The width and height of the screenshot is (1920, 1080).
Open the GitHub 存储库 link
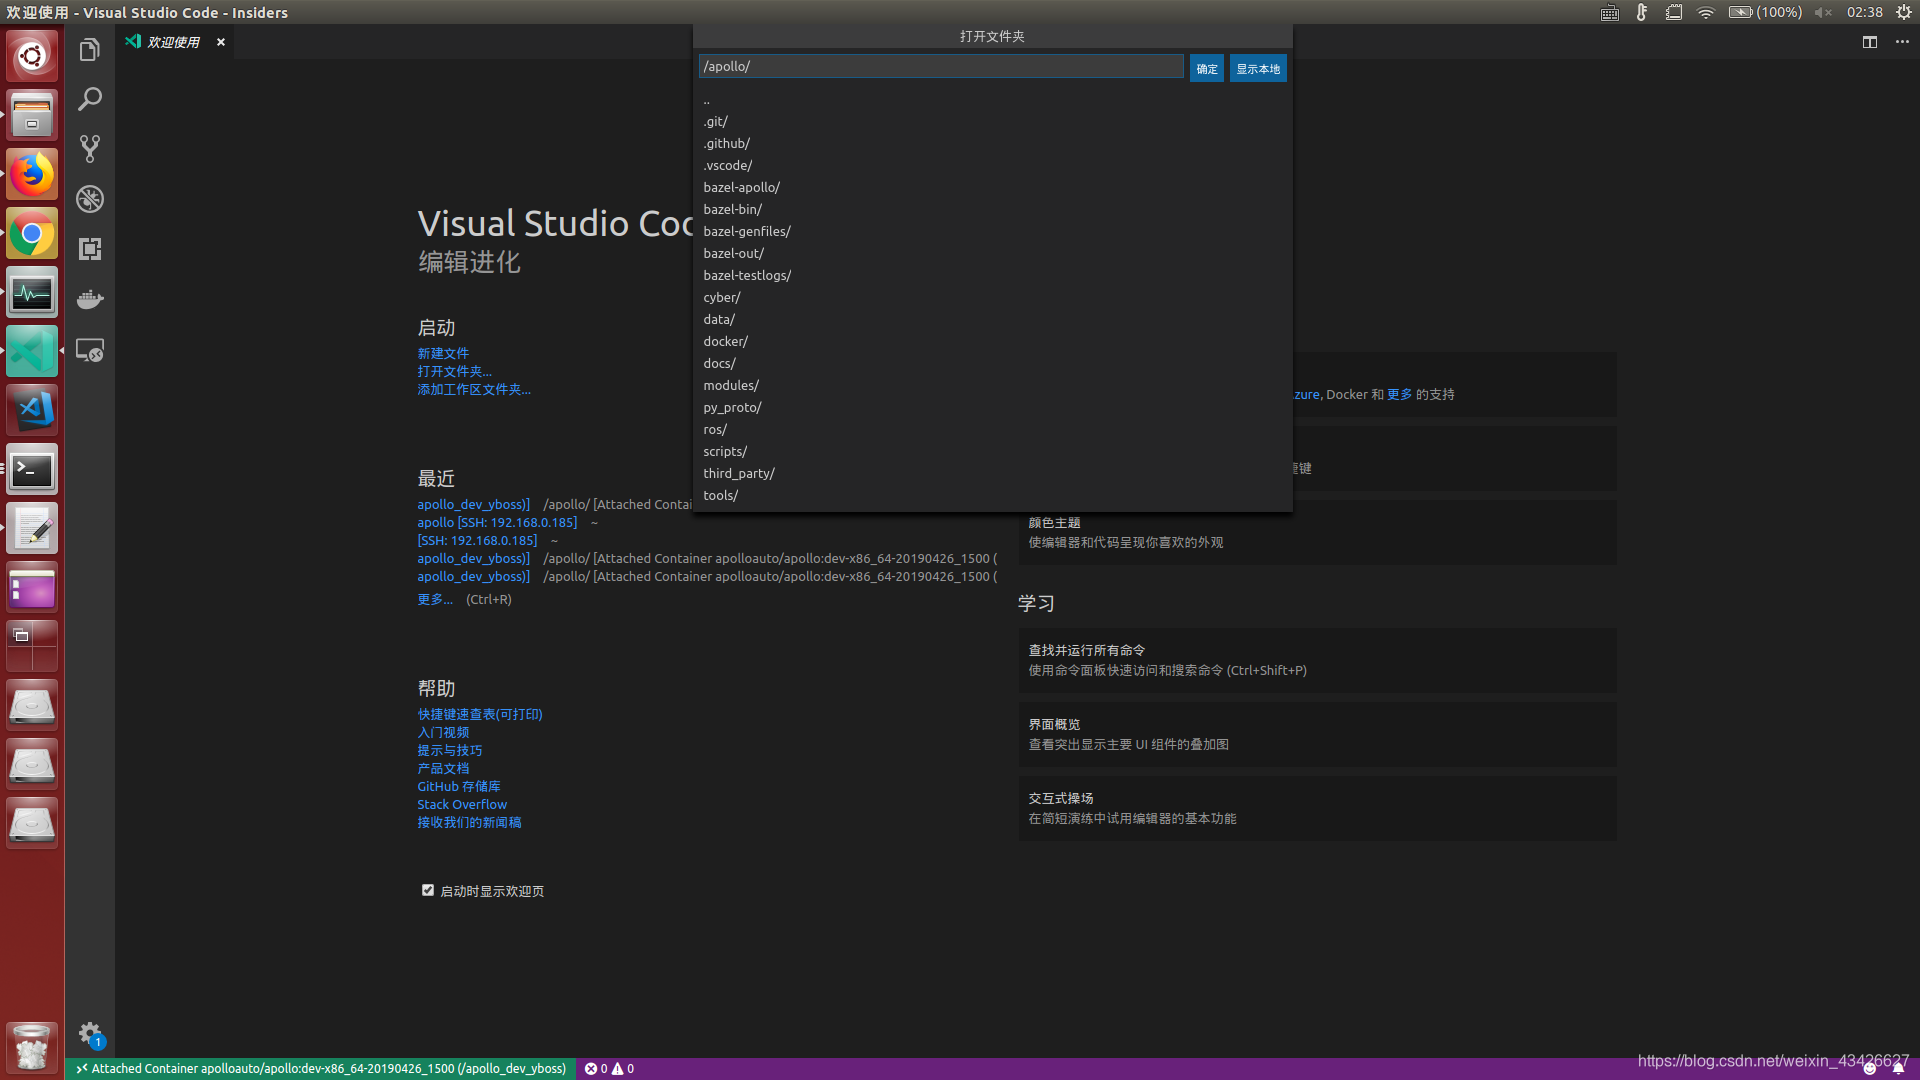(x=459, y=787)
